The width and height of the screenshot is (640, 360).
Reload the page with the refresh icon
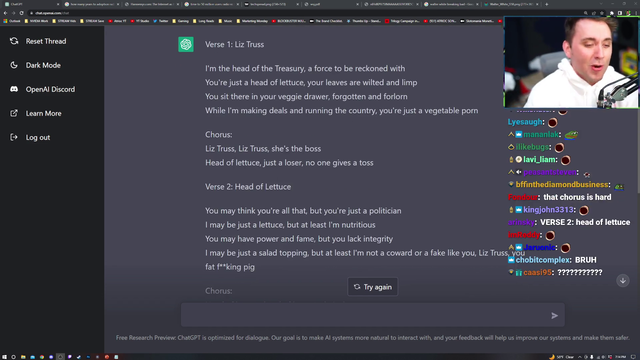click(22, 13)
